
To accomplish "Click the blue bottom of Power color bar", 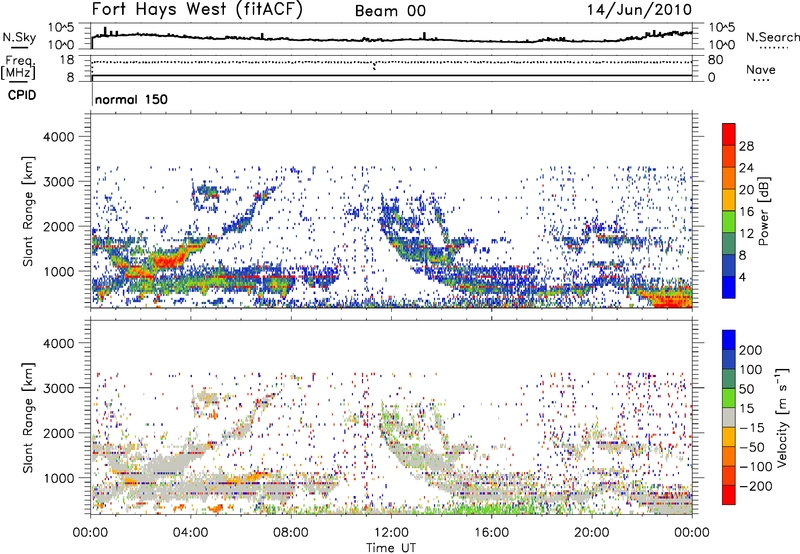I will tap(729, 287).
